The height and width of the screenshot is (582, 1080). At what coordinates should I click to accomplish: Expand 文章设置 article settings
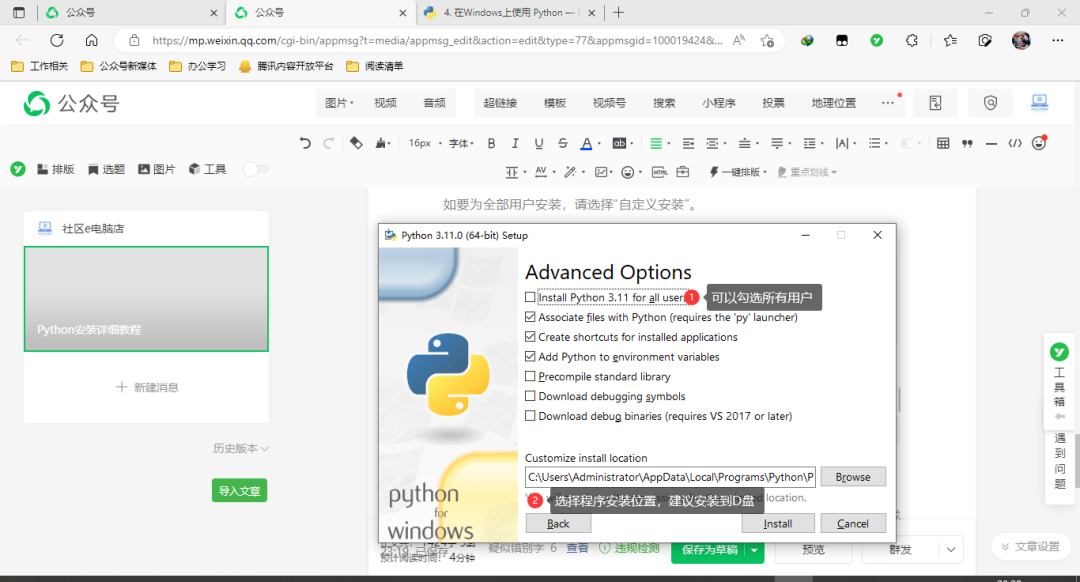(x=1030, y=546)
